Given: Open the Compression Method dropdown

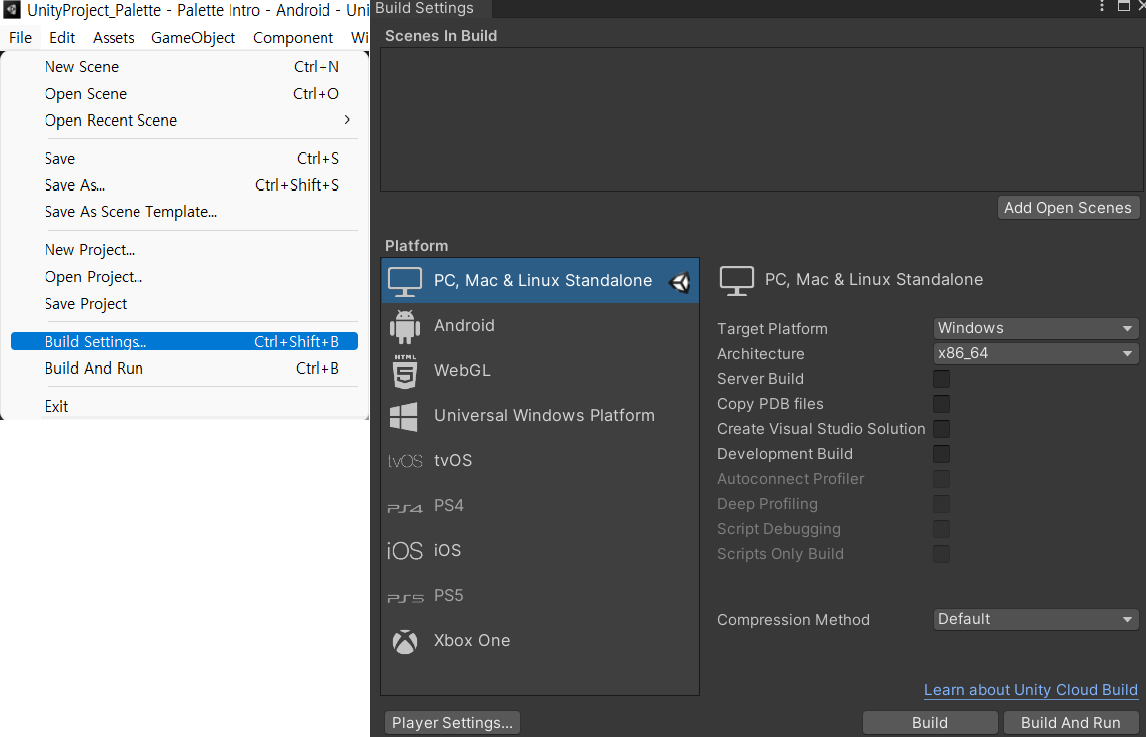Looking at the screenshot, I should point(1036,619).
